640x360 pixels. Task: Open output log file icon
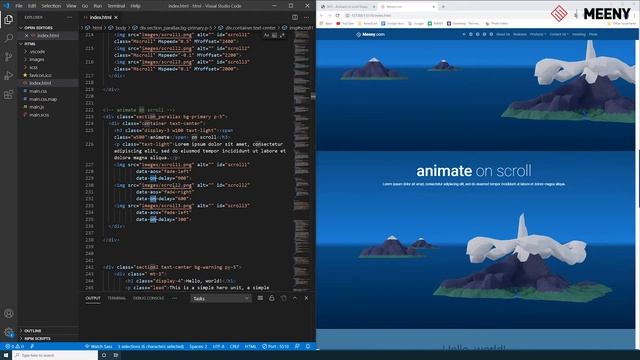click(x=284, y=298)
